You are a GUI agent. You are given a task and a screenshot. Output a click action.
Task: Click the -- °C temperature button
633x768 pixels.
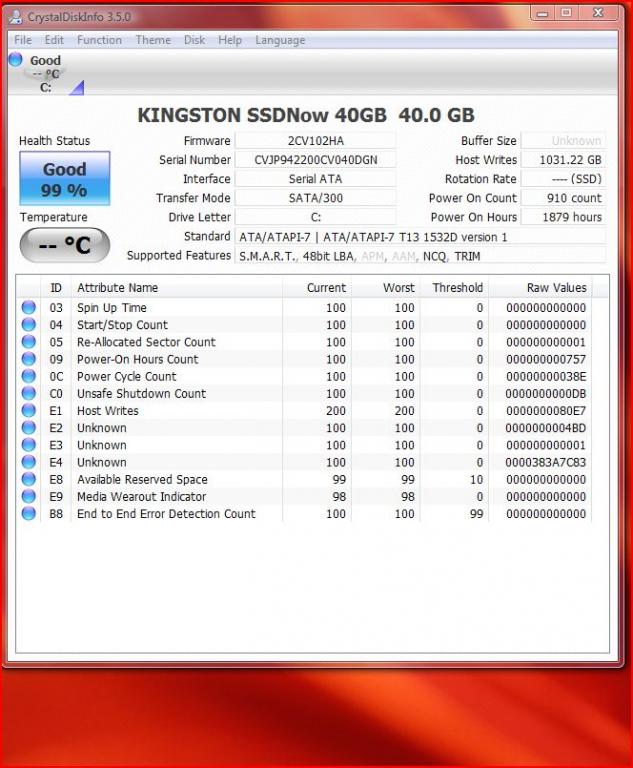coord(65,245)
